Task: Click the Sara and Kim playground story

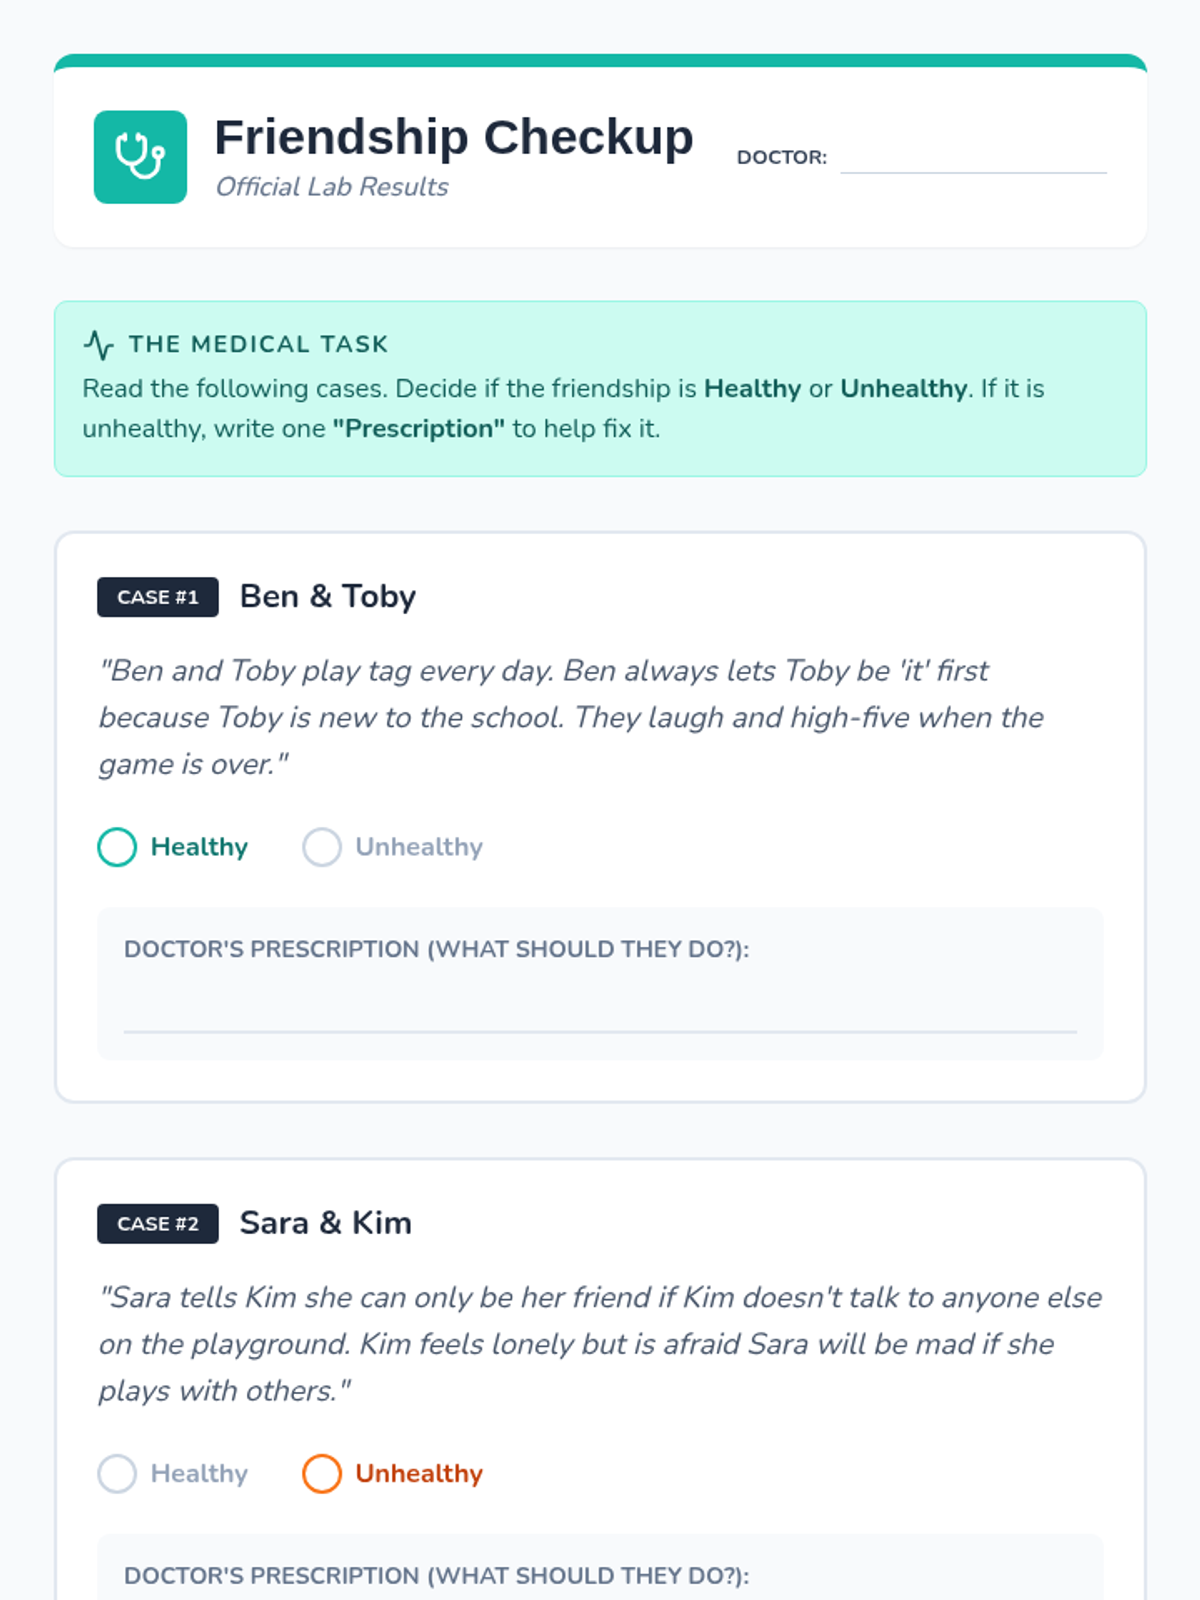Action: pos(600,1343)
